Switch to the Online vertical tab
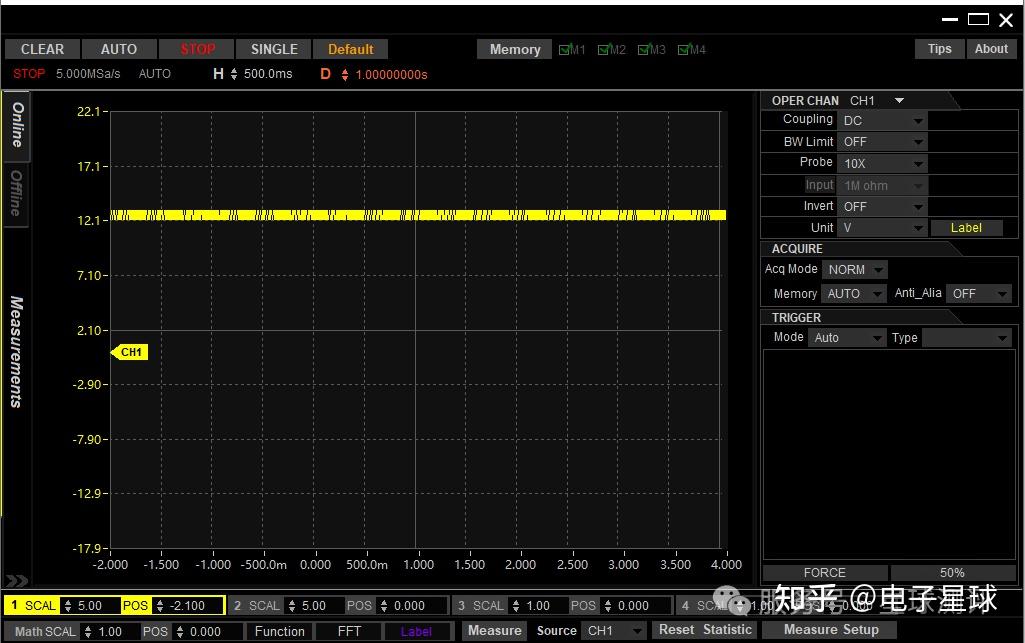The width and height of the screenshot is (1025, 643). (17, 125)
